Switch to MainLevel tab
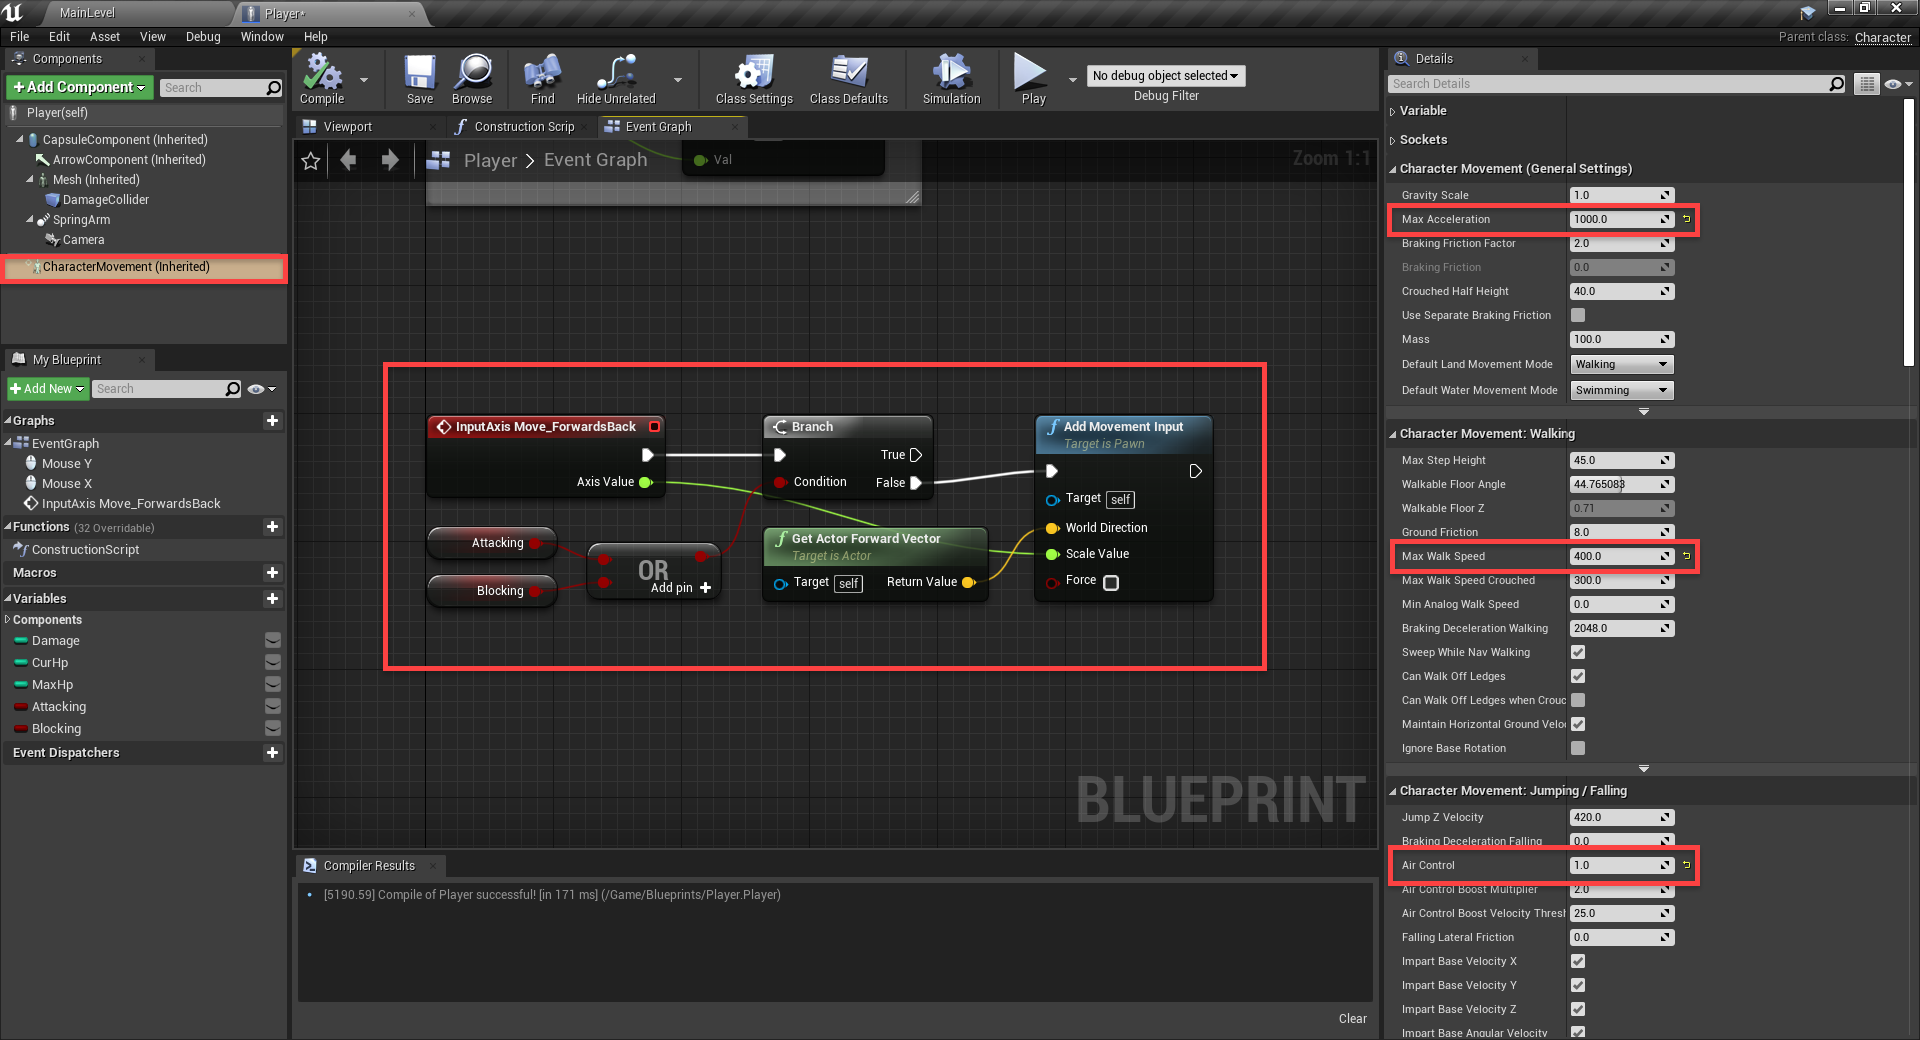Image resolution: width=1920 pixels, height=1040 pixels. [x=87, y=13]
